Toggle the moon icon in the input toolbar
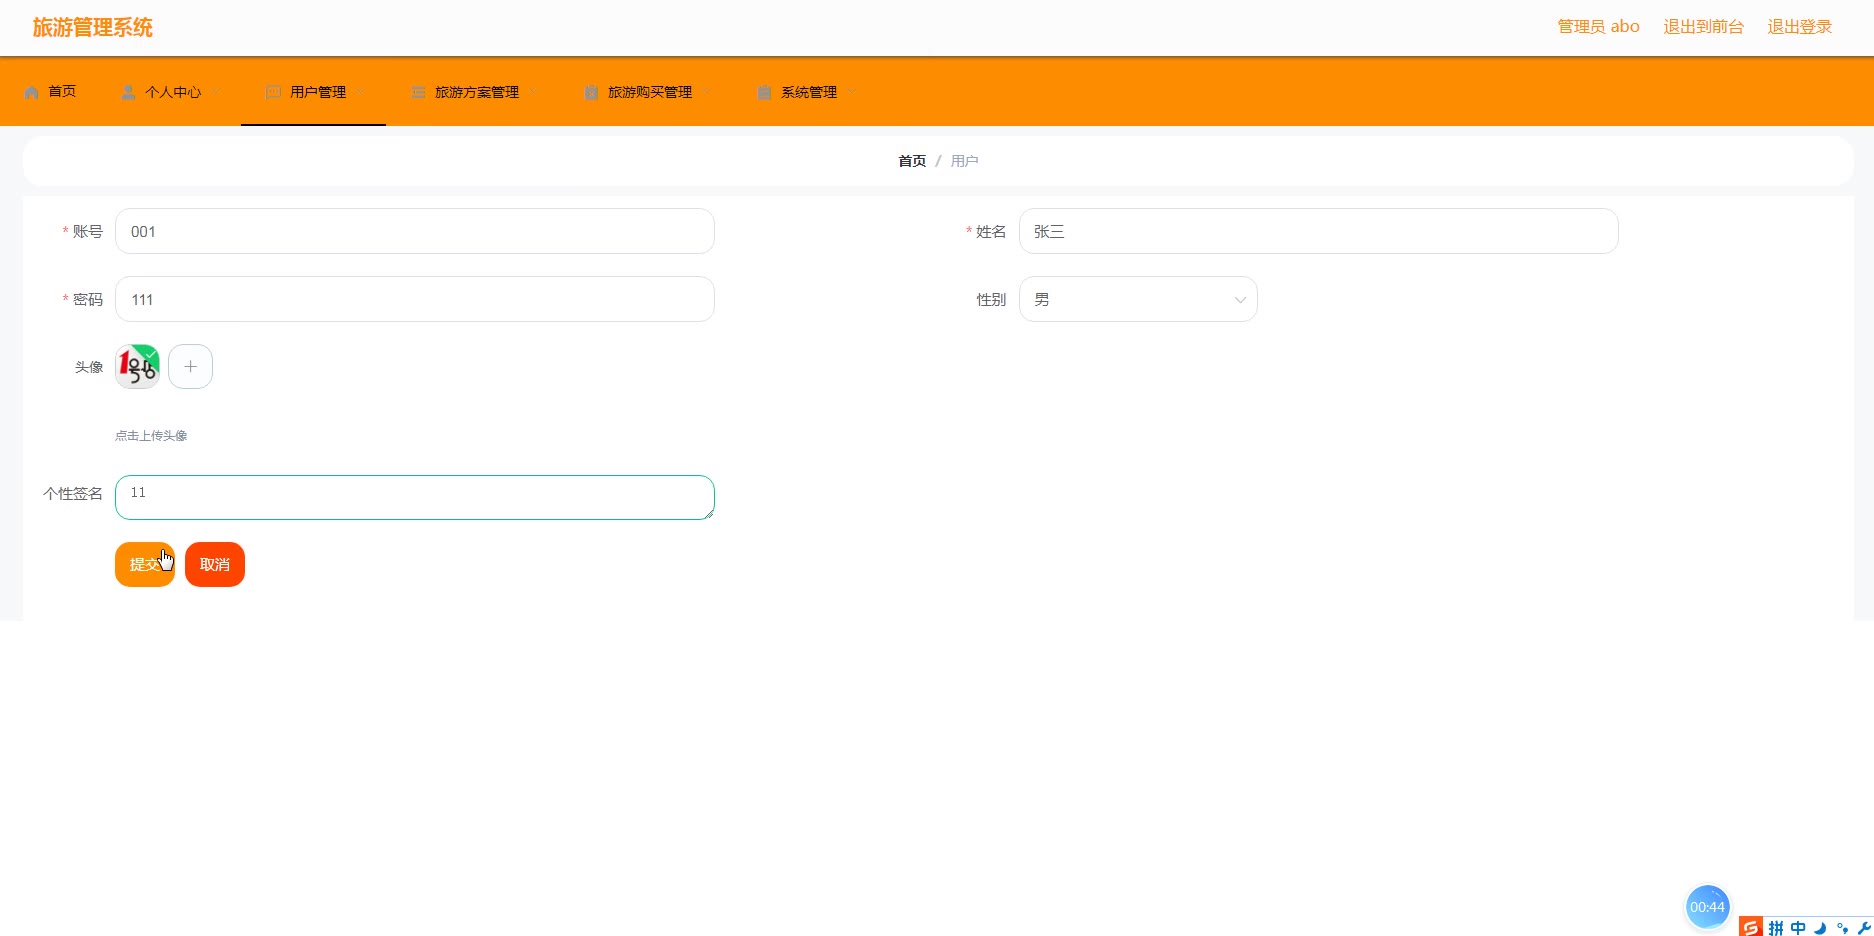The image size is (1874, 936). 1820,928
